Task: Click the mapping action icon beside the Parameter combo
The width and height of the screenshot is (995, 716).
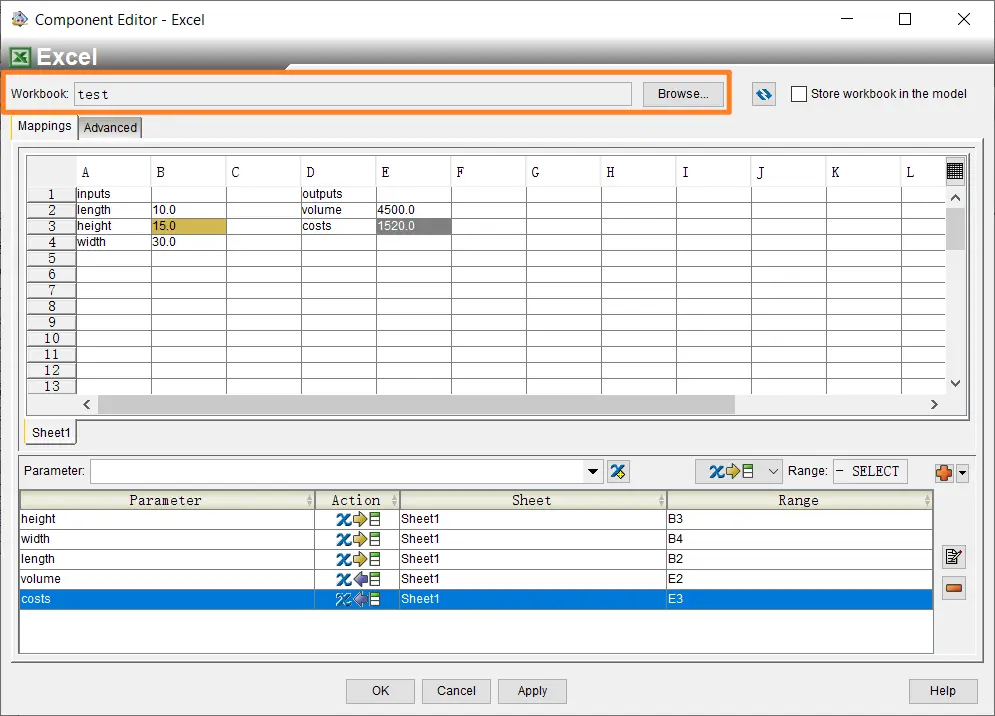Action: (x=617, y=471)
